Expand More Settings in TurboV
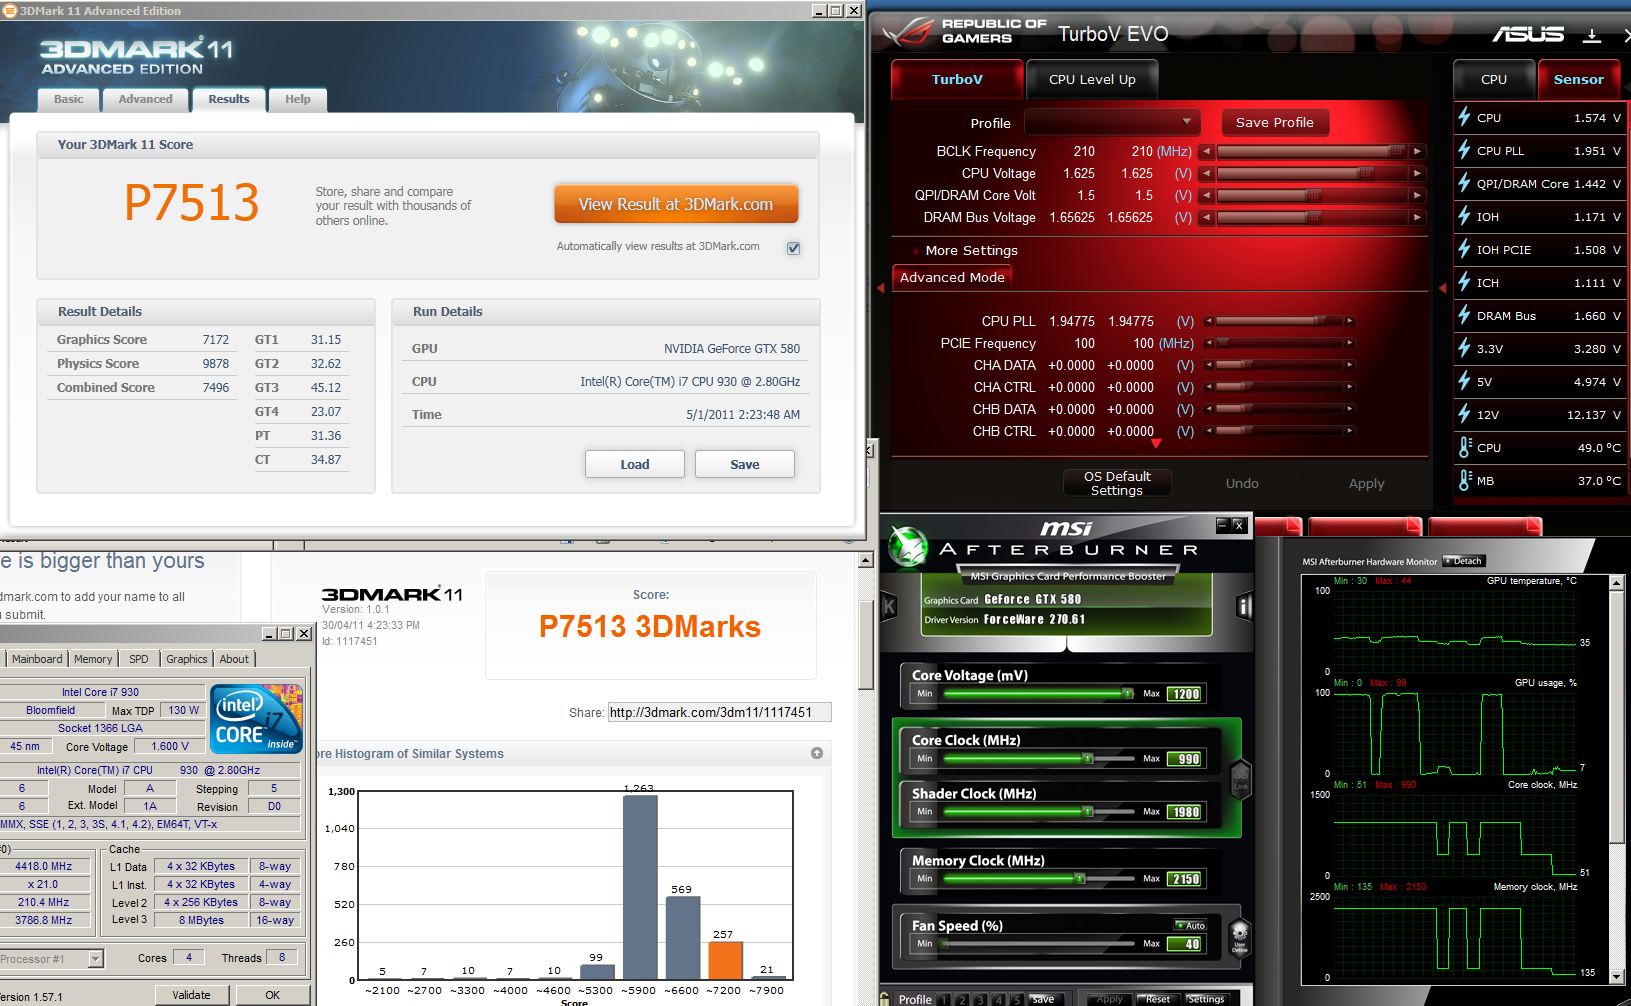The width and height of the screenshot is (1631, 1006). [971, 250]
